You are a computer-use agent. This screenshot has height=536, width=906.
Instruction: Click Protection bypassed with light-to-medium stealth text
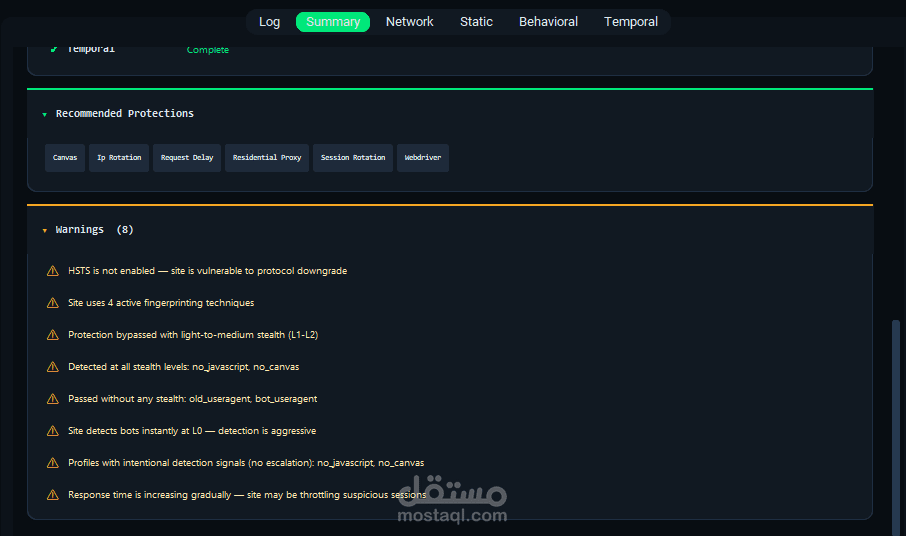pos(193,335)
